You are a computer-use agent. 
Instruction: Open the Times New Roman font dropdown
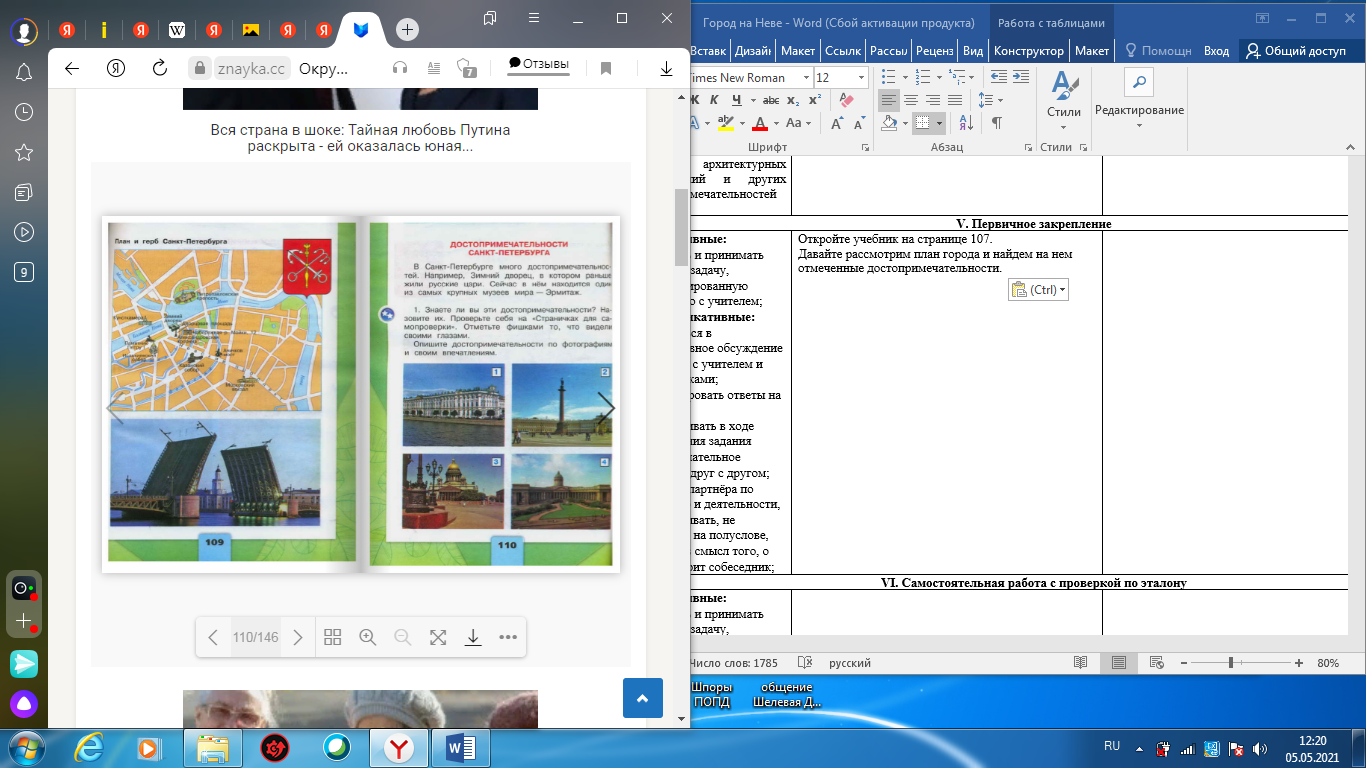pyautogui.click(x=804, y=78)
